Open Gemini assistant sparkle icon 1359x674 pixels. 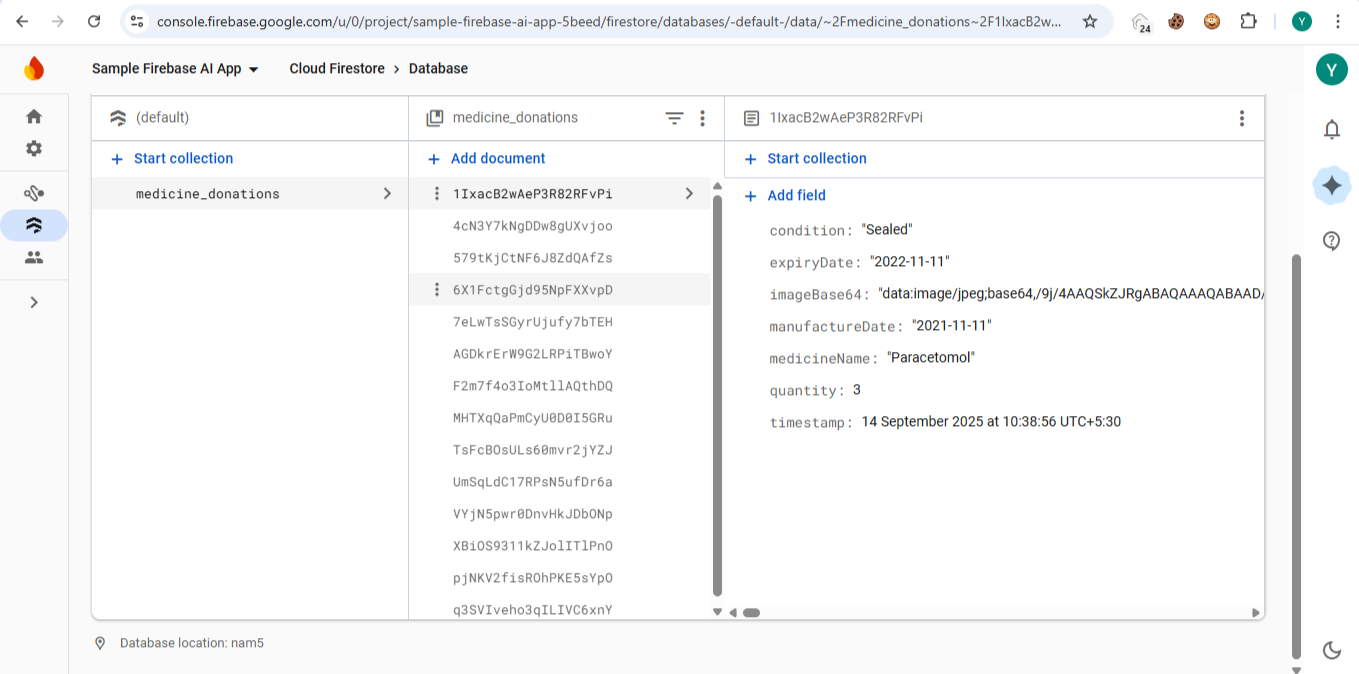1331,185
